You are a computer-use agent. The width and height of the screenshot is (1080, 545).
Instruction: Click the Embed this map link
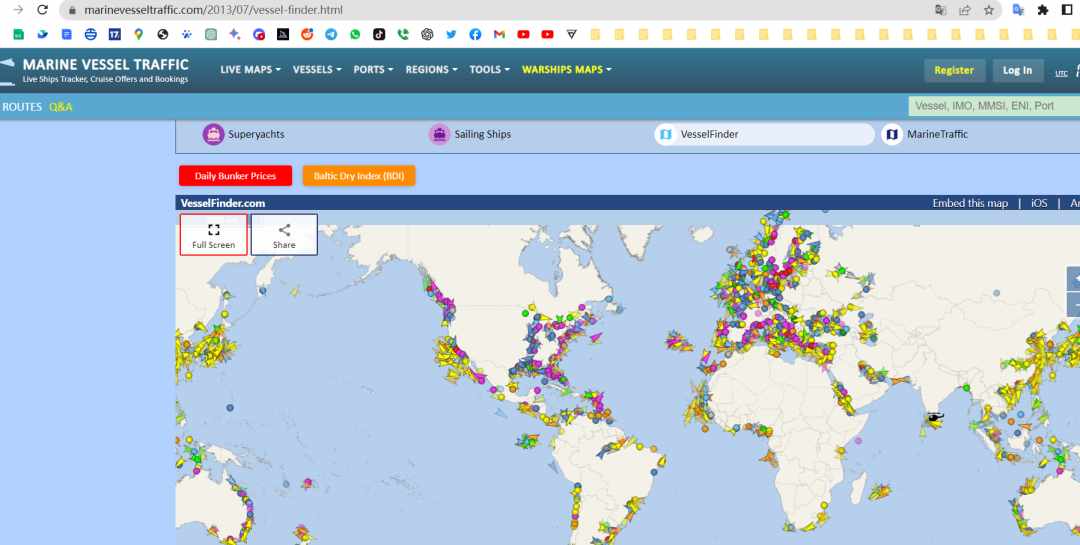970,203
